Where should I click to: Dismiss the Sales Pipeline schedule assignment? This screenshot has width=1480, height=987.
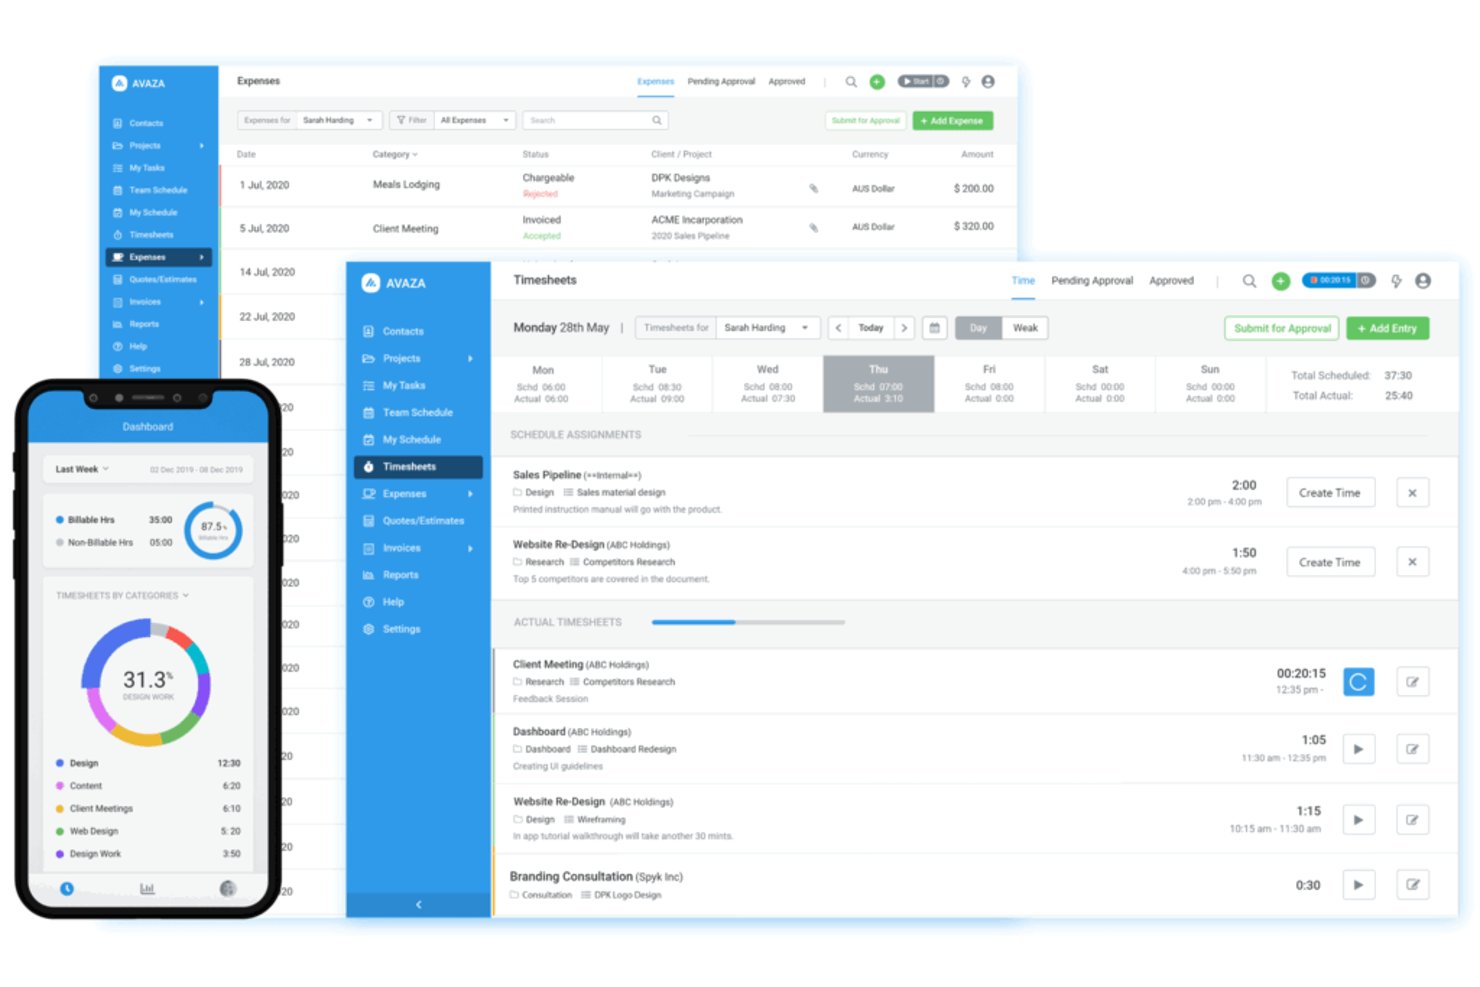point(1412,493)
